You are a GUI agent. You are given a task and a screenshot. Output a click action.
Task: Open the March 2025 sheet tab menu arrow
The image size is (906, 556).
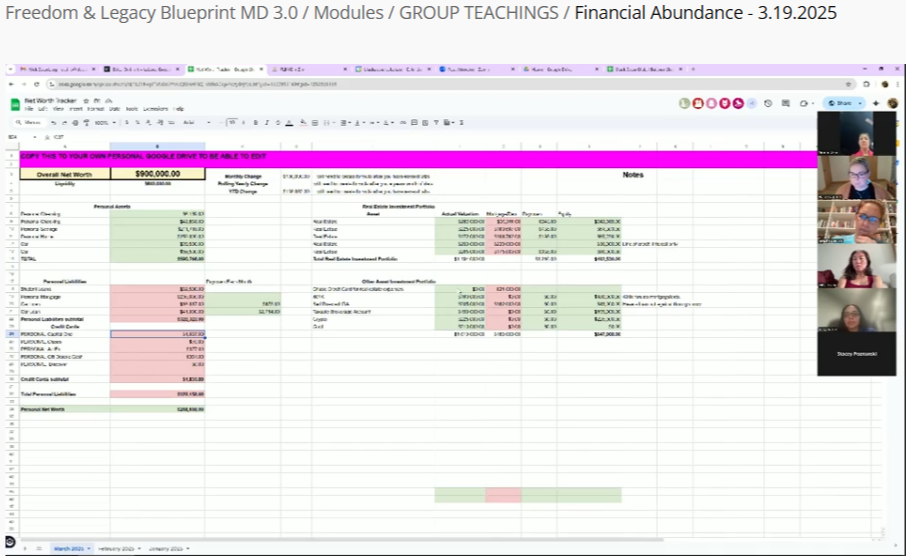89,548
